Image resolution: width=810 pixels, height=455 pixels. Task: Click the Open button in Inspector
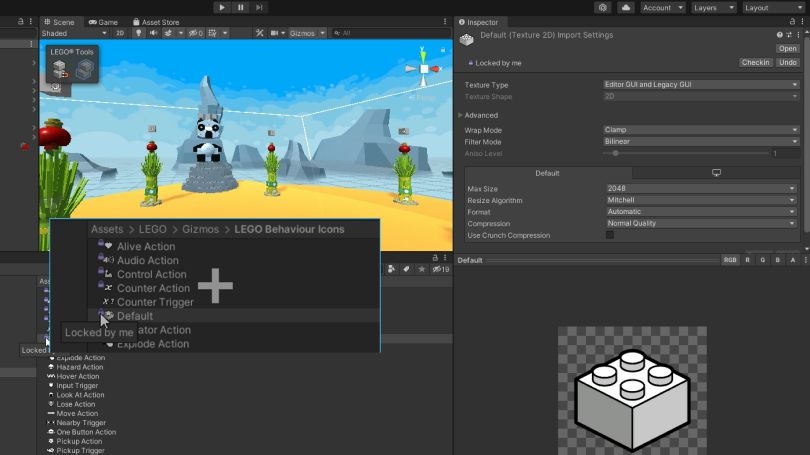tap(787, 48)
